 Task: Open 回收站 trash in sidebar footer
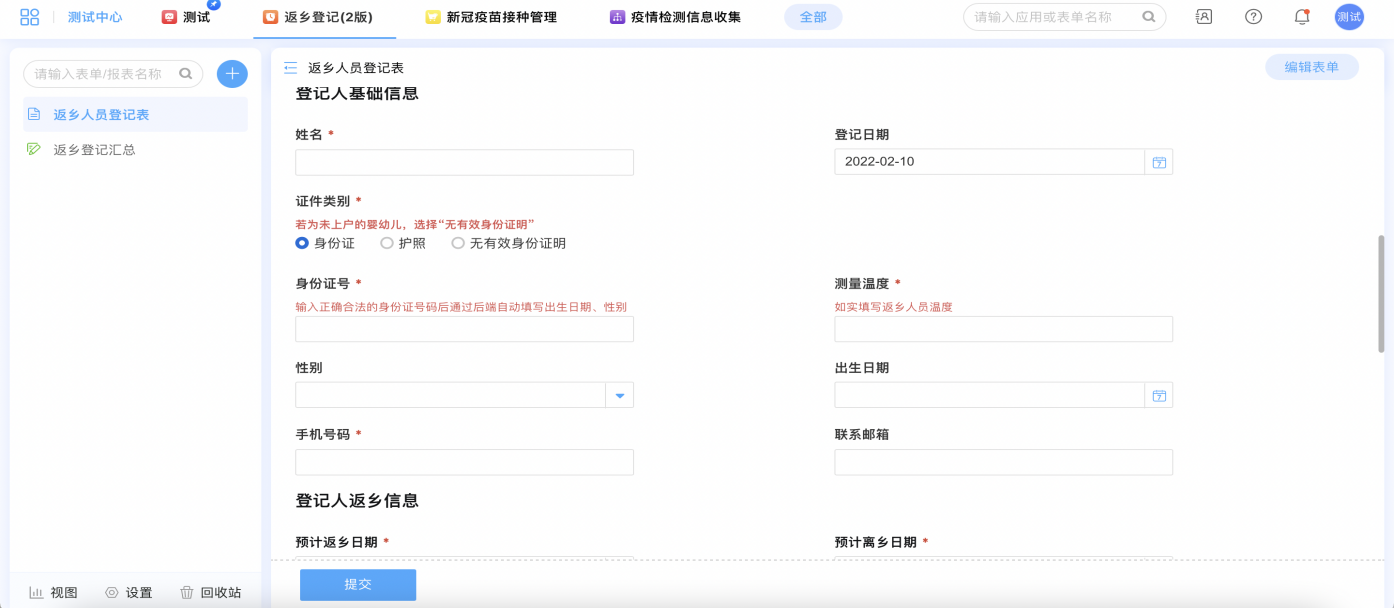click(211, 593)
